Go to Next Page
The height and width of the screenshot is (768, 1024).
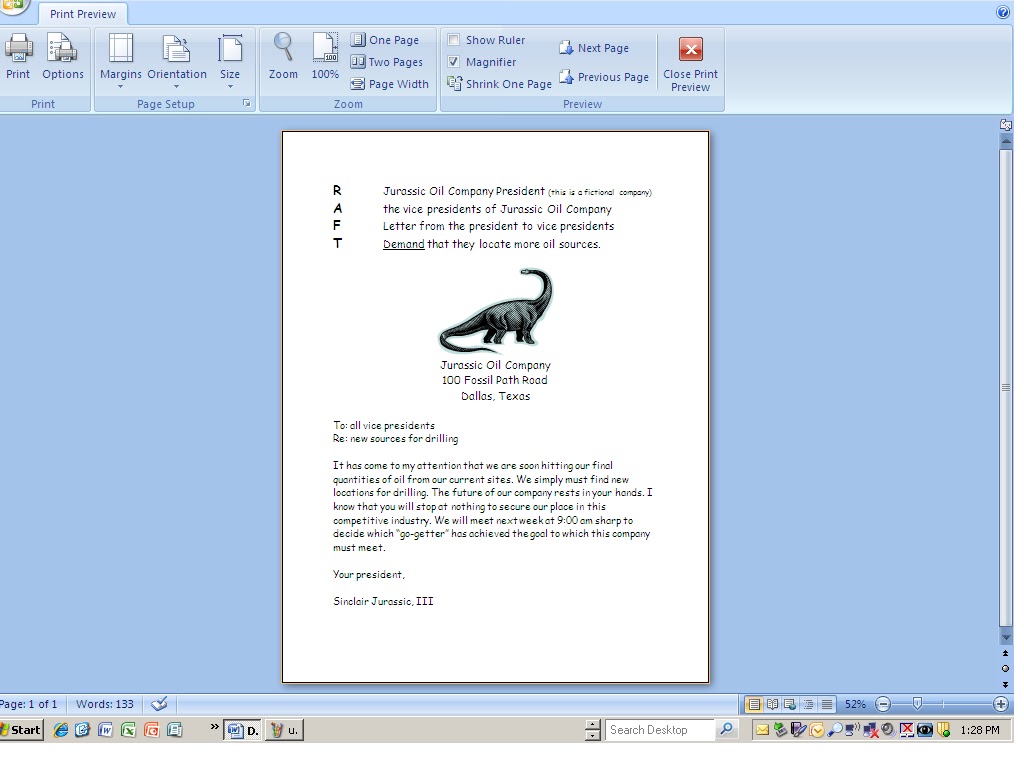(x=594, y=48)
